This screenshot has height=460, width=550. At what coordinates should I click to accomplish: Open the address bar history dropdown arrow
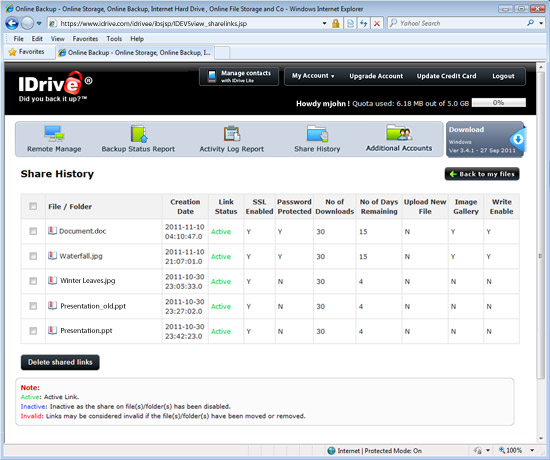[324, 24]
